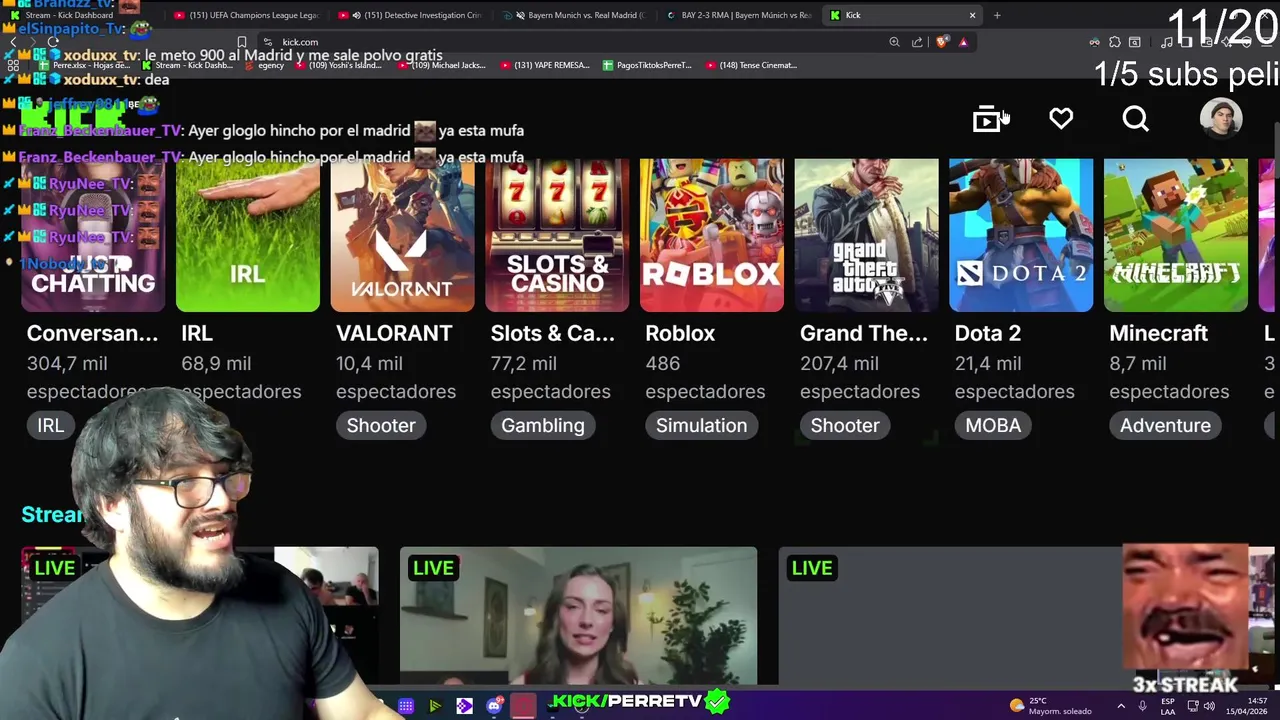Open the Michael Jacks bookmark

(x=441, y=65)
